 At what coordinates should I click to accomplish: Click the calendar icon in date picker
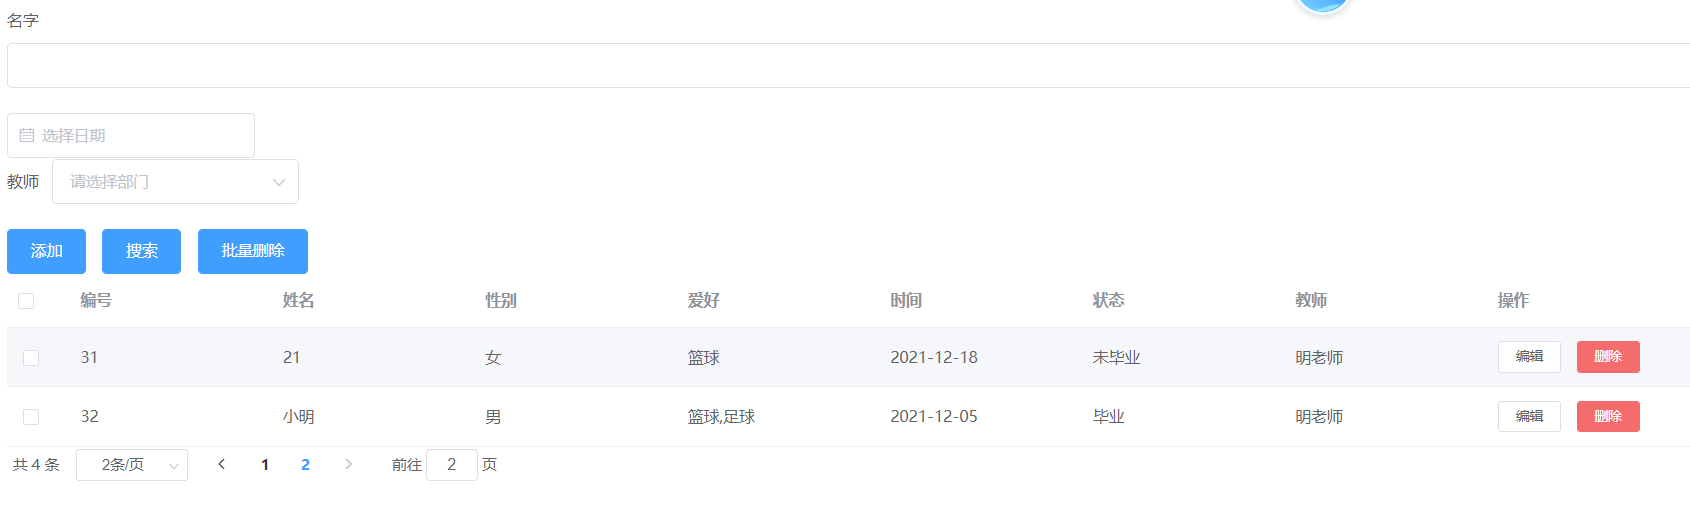27,136
